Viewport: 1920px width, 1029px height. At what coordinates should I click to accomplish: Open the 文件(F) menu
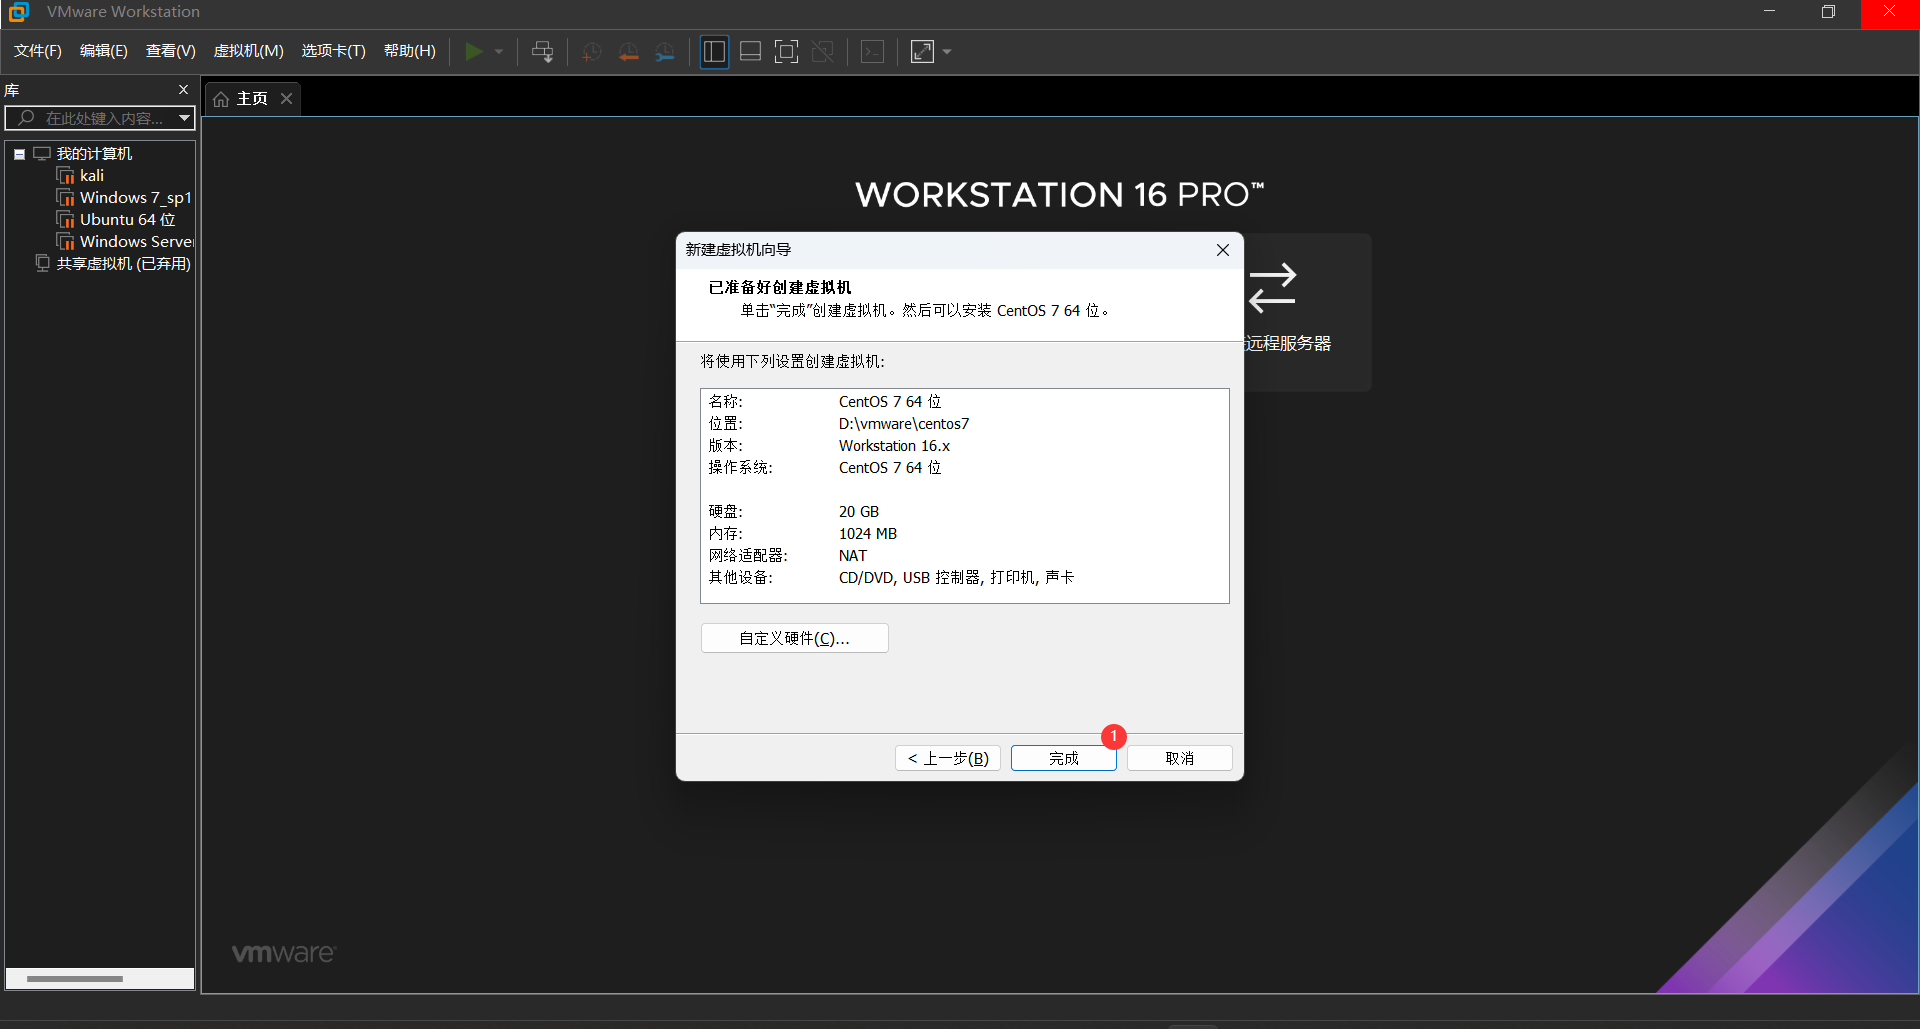tap(38, 51)
